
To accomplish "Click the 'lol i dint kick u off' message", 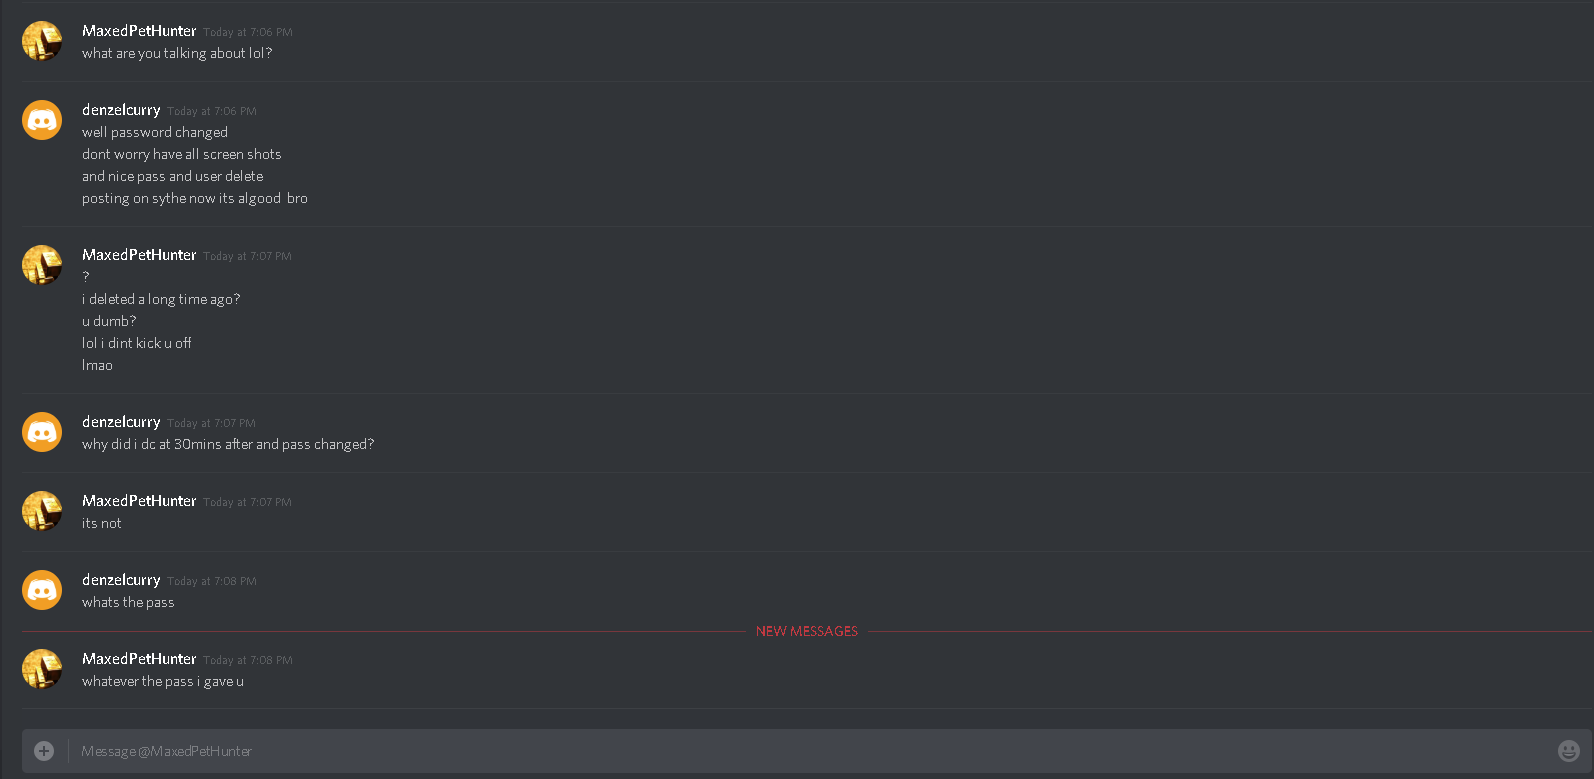I will (x=136, y=343).
